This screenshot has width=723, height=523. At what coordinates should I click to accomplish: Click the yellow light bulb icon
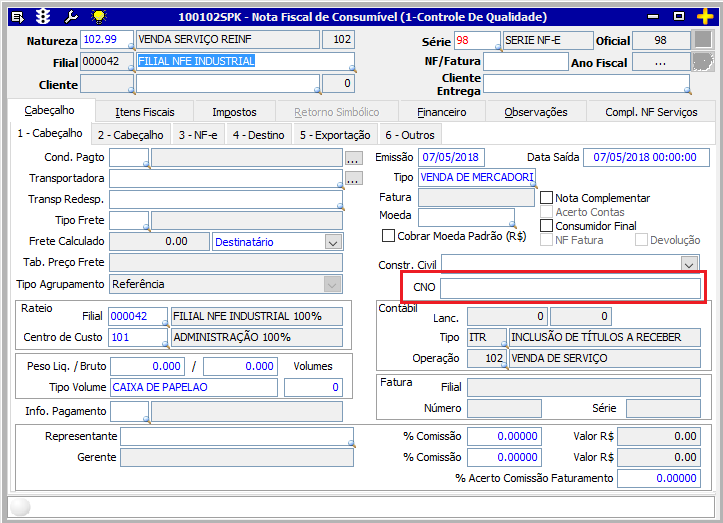[x=97, y=16]
